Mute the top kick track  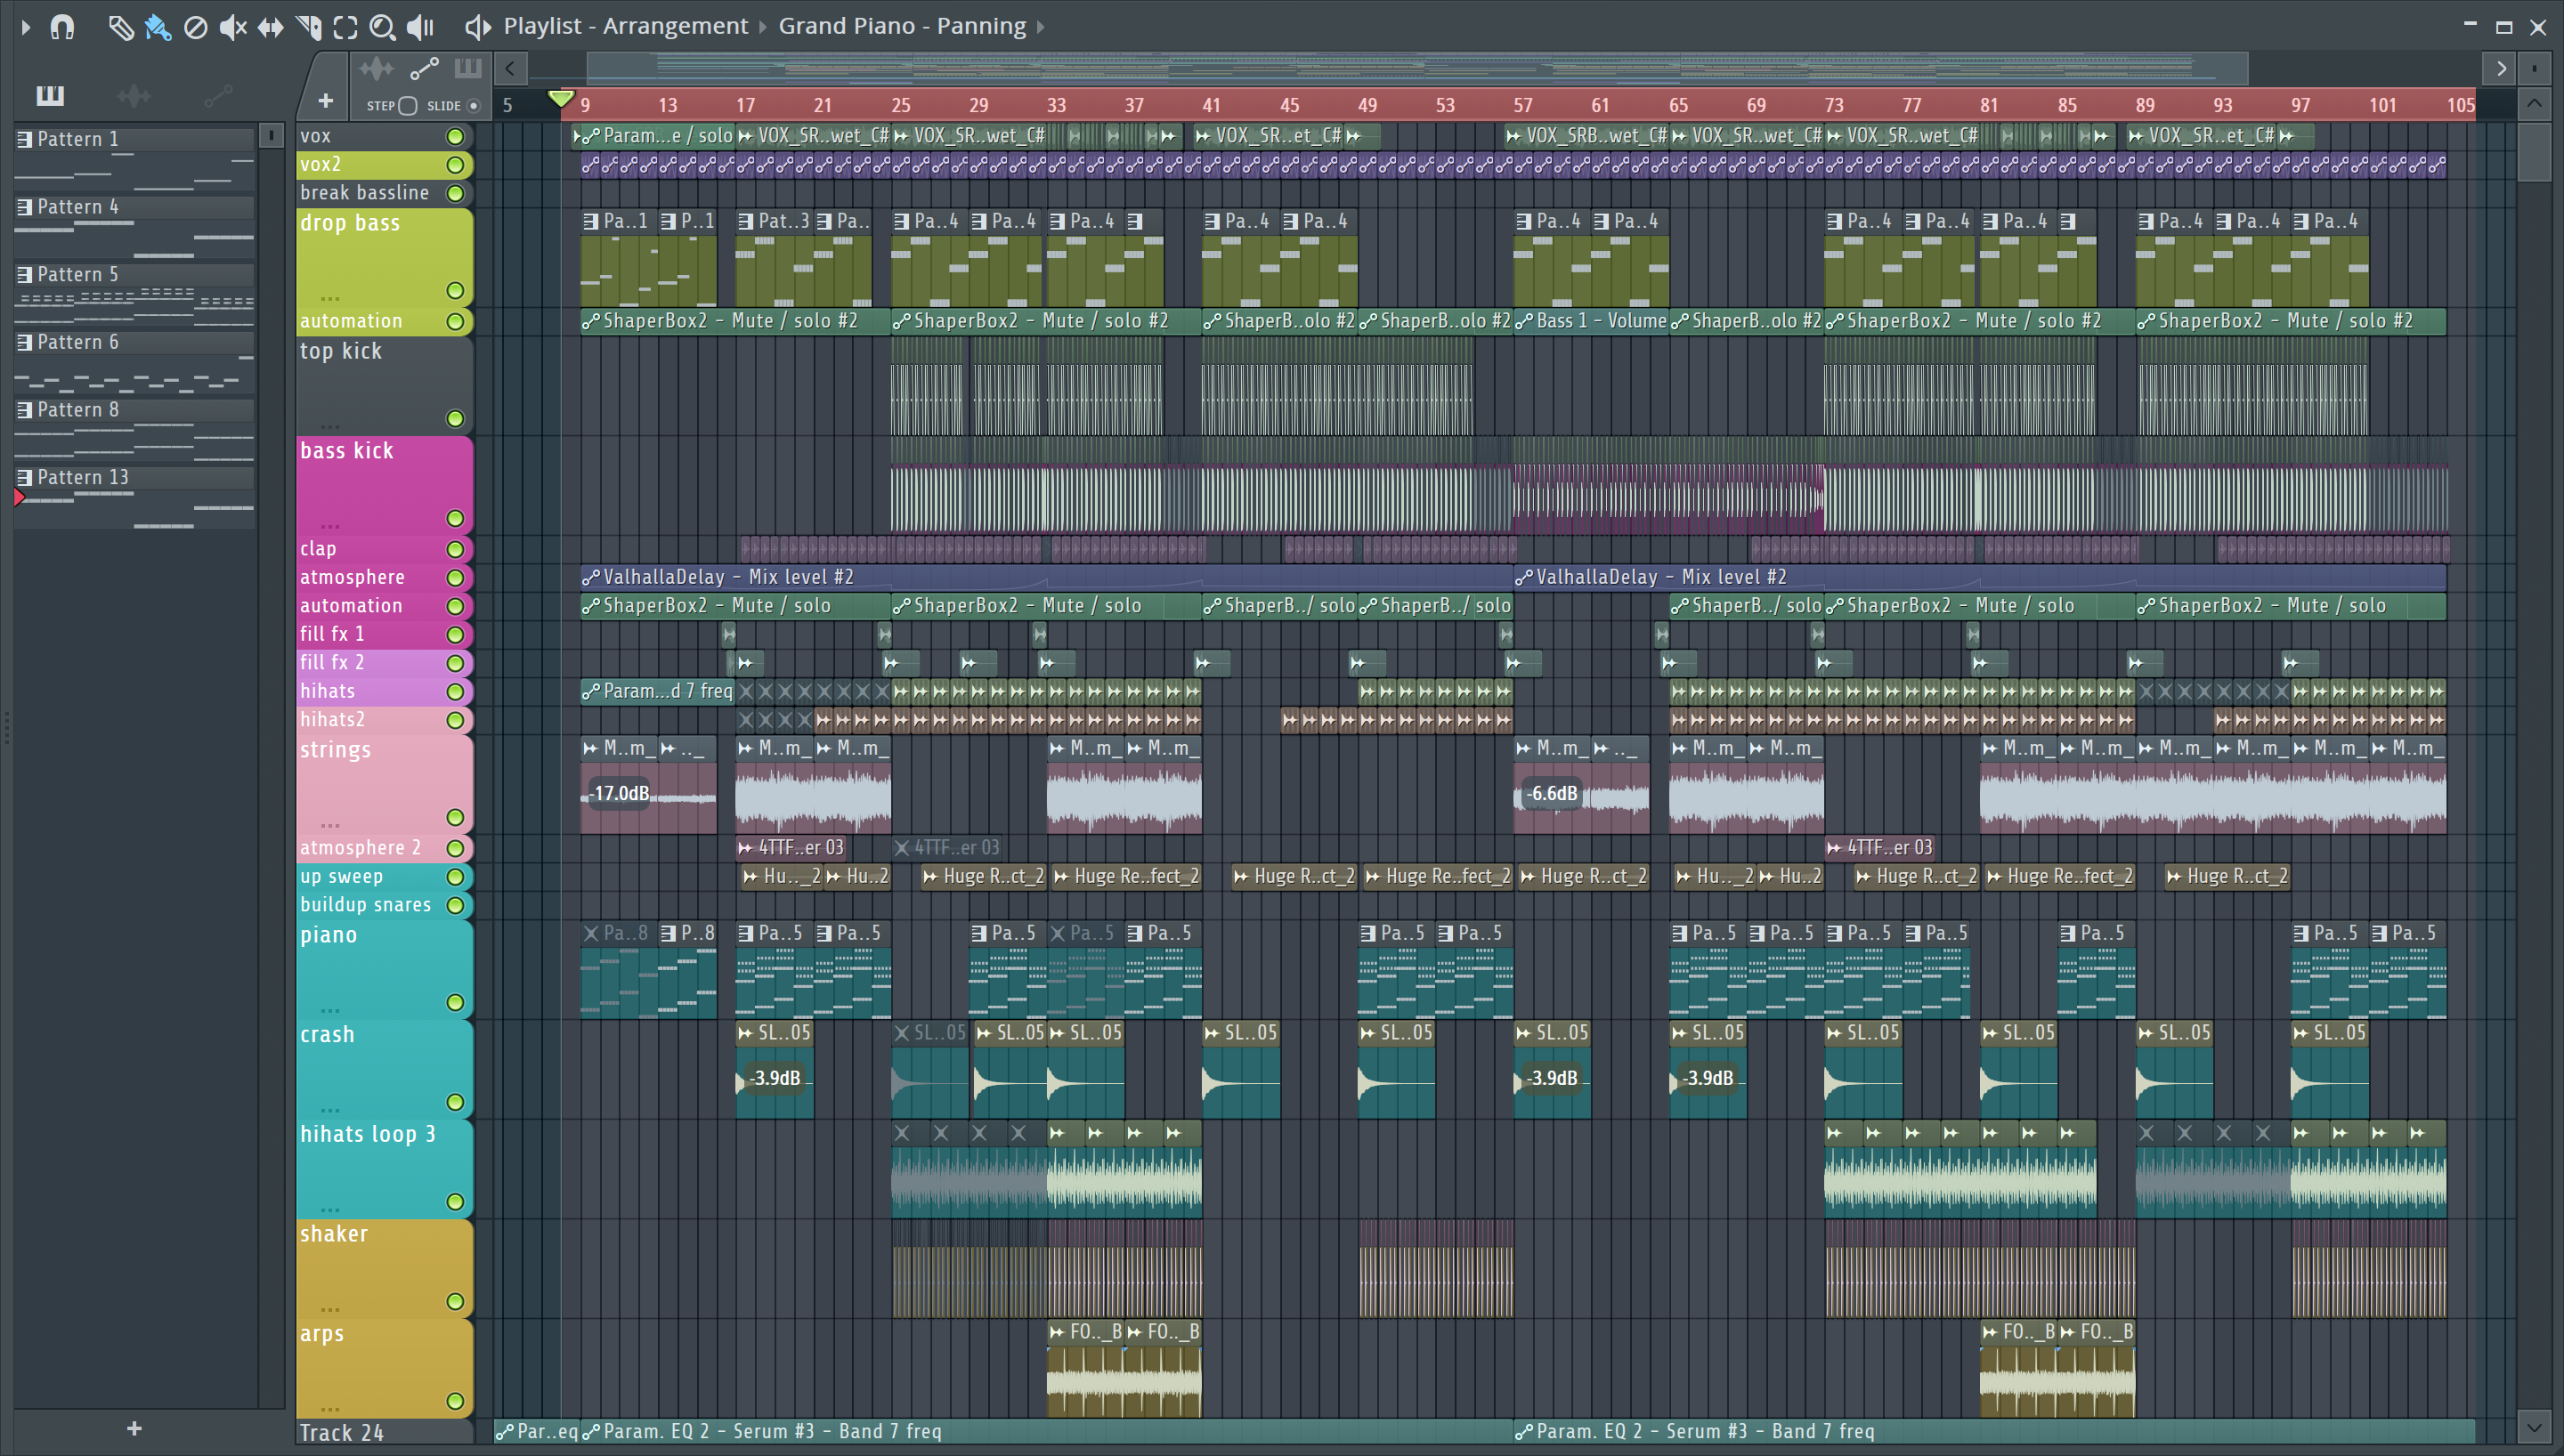(455, 419)
